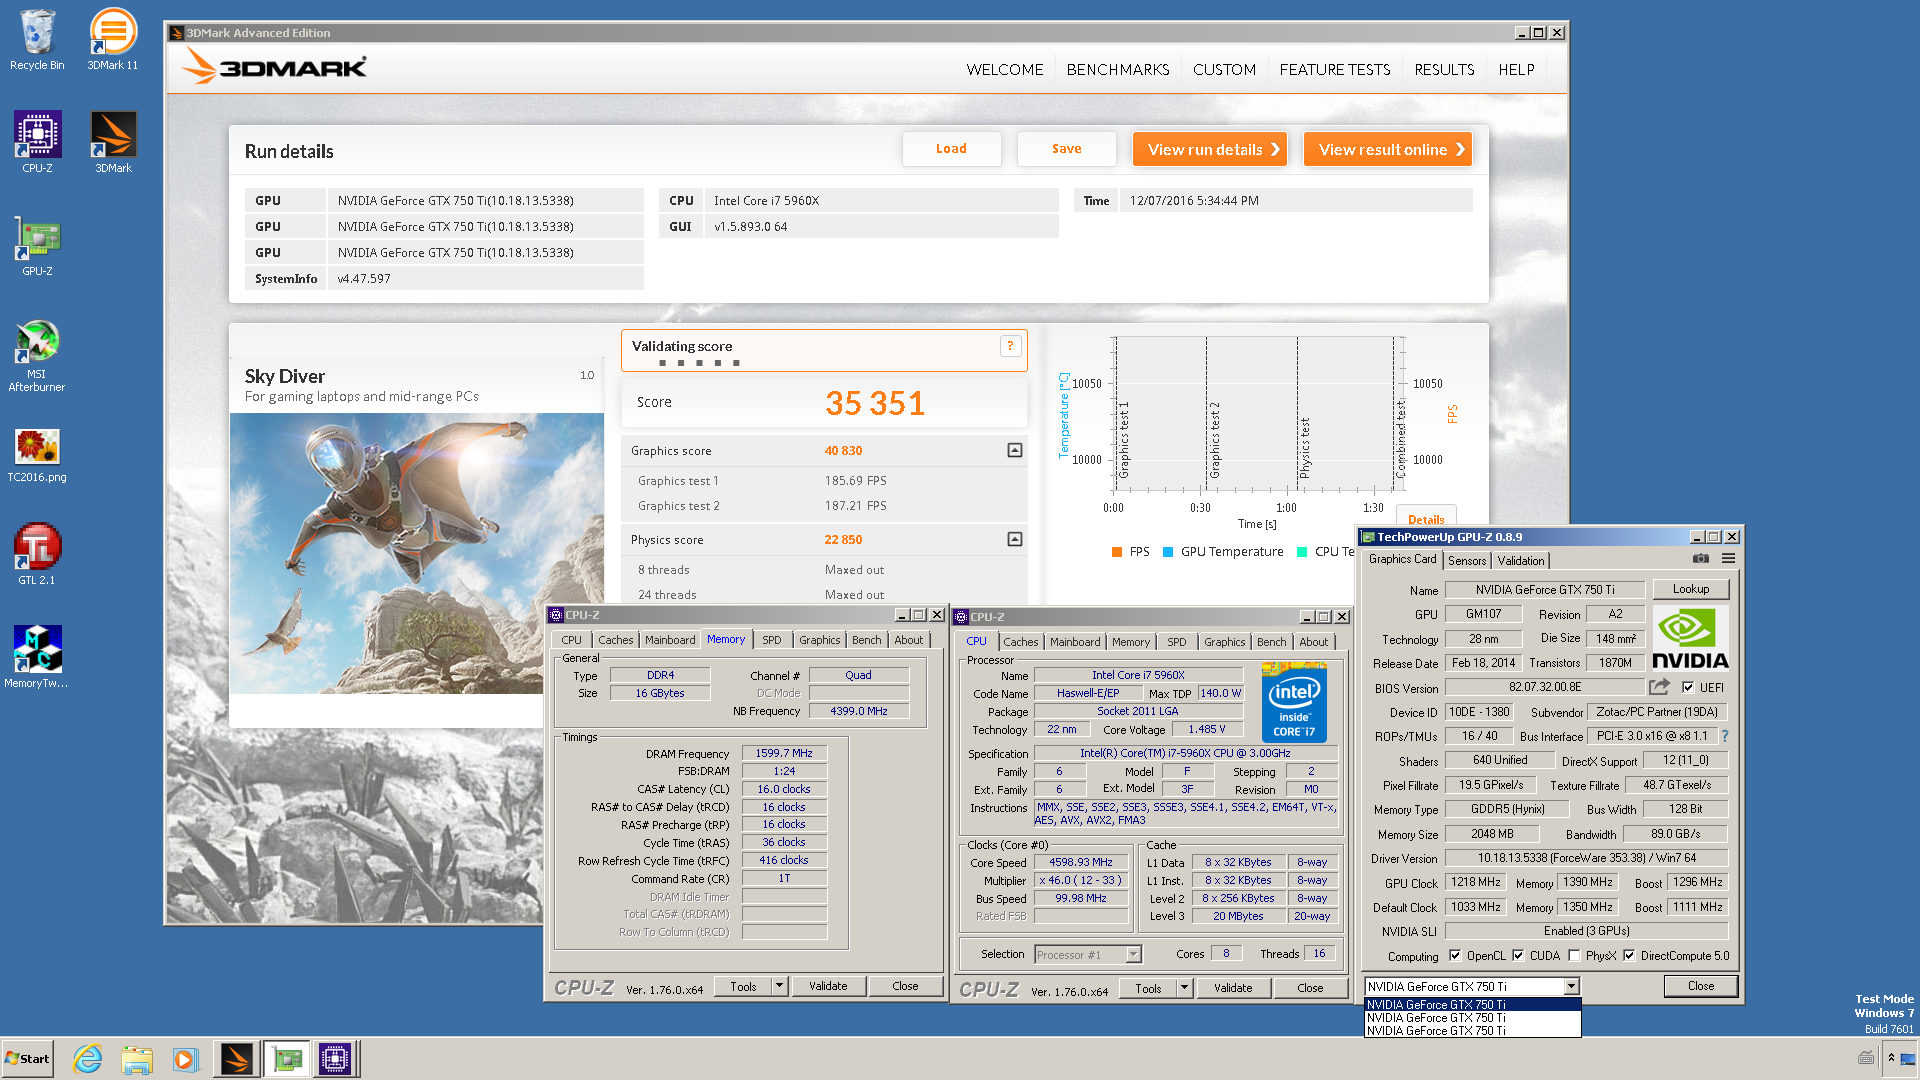This screenshot has height=1080, width=1920.
Task: Show hidden system tray icons
Action: point(1891,1057)
